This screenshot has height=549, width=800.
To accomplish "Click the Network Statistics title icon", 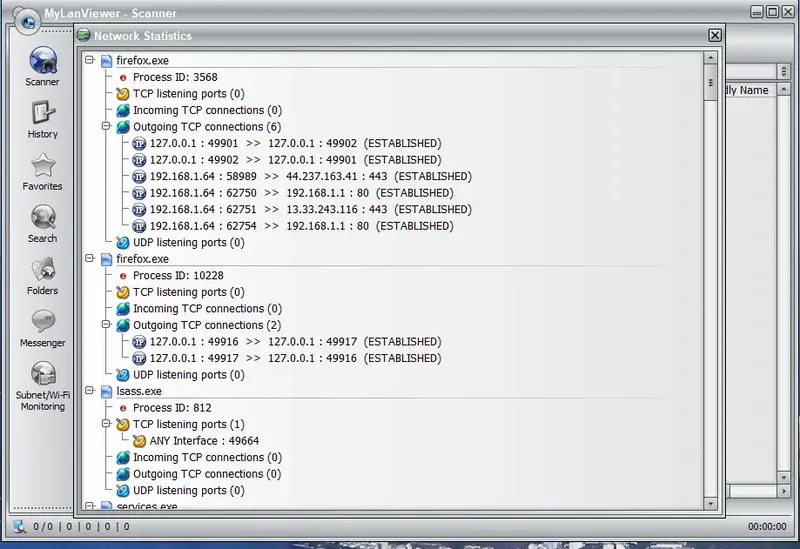I will [84, 35].
